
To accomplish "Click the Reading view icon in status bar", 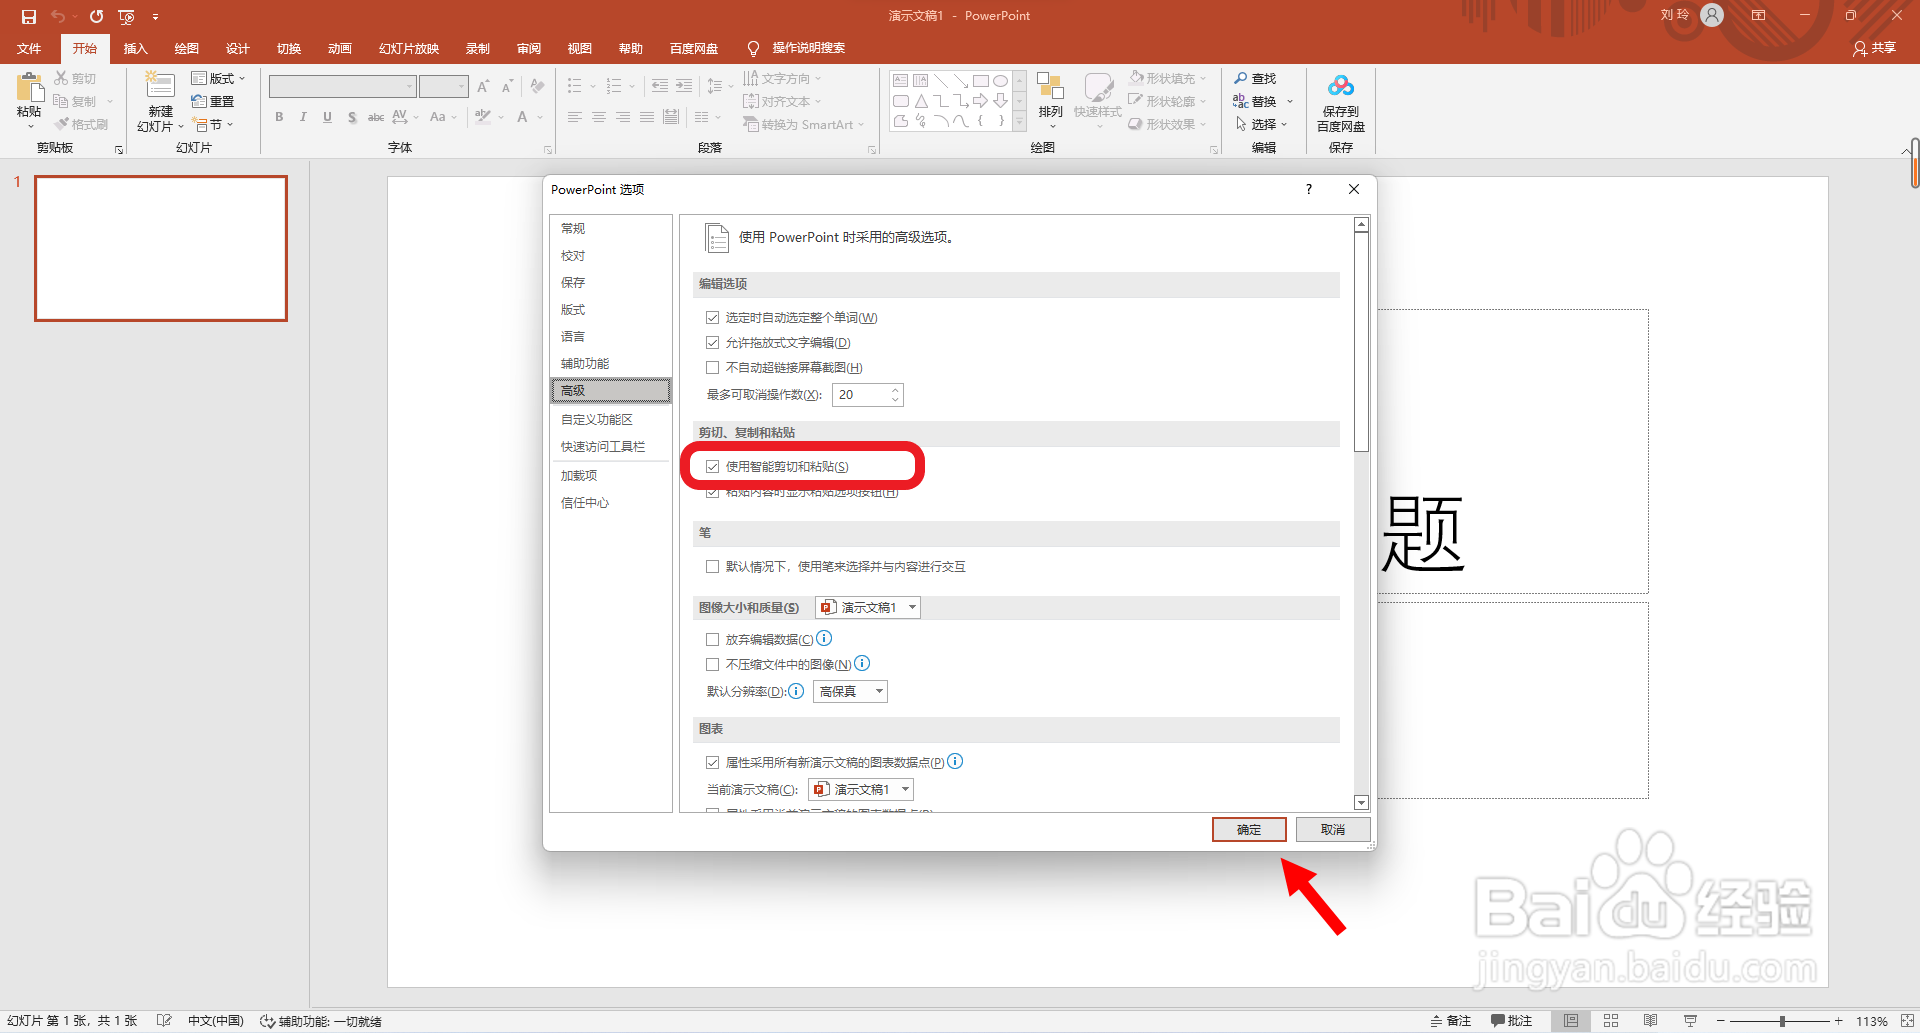I will coord(1651,1021).
